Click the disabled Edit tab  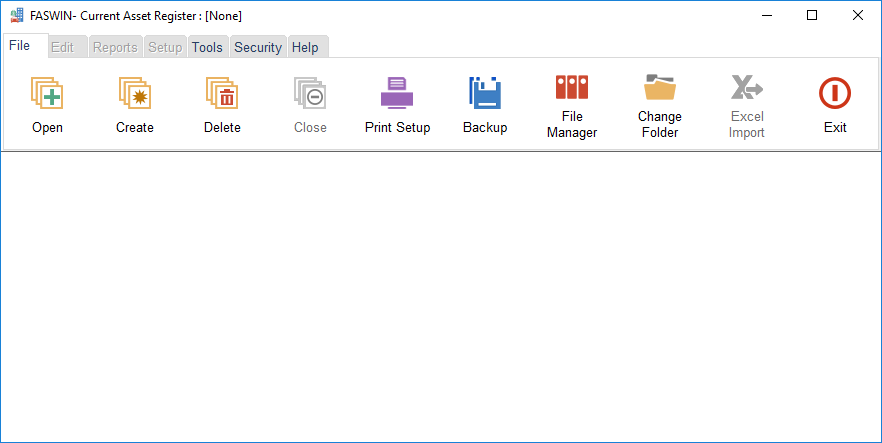(62, 47)
